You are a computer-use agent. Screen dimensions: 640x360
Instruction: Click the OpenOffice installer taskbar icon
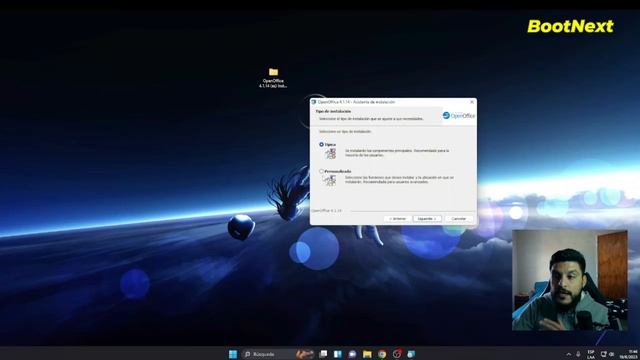411,354
